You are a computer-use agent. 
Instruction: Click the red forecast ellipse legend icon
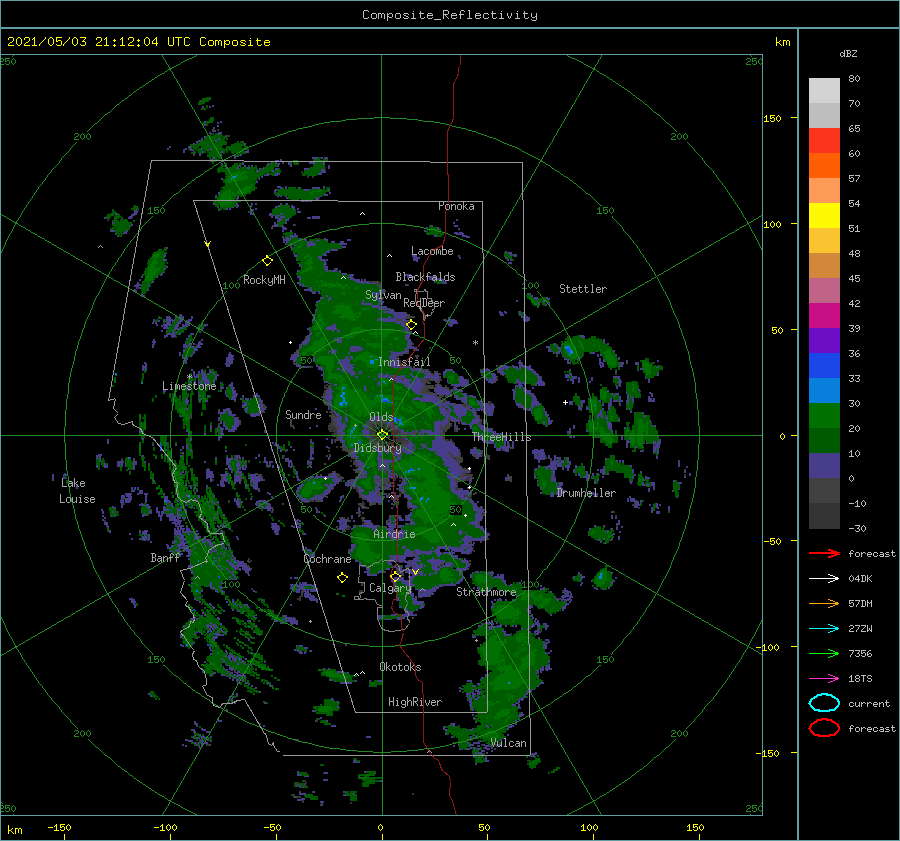pyautogui.click(x=824, y=728)
